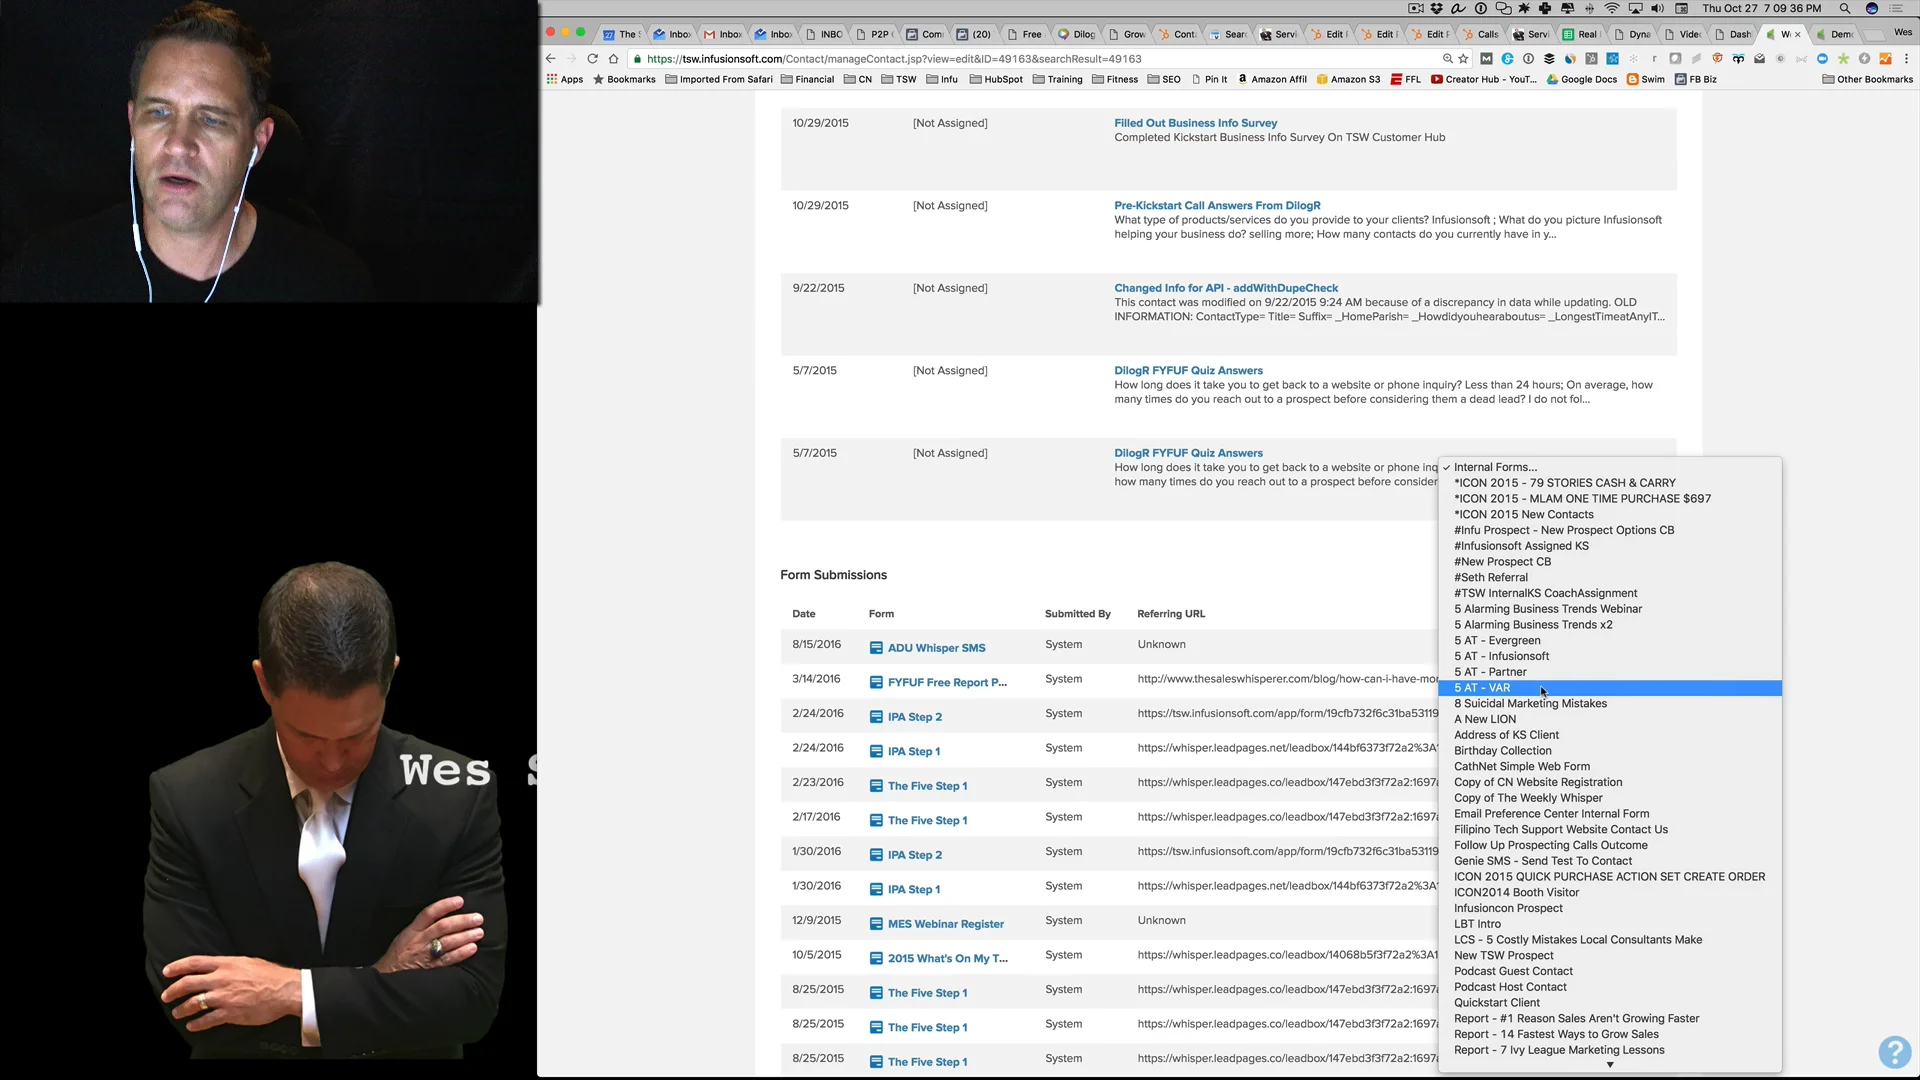Select the 5 AT - VAR form option
The image size is (1920, 1080).
click(x=1481, y=688)
